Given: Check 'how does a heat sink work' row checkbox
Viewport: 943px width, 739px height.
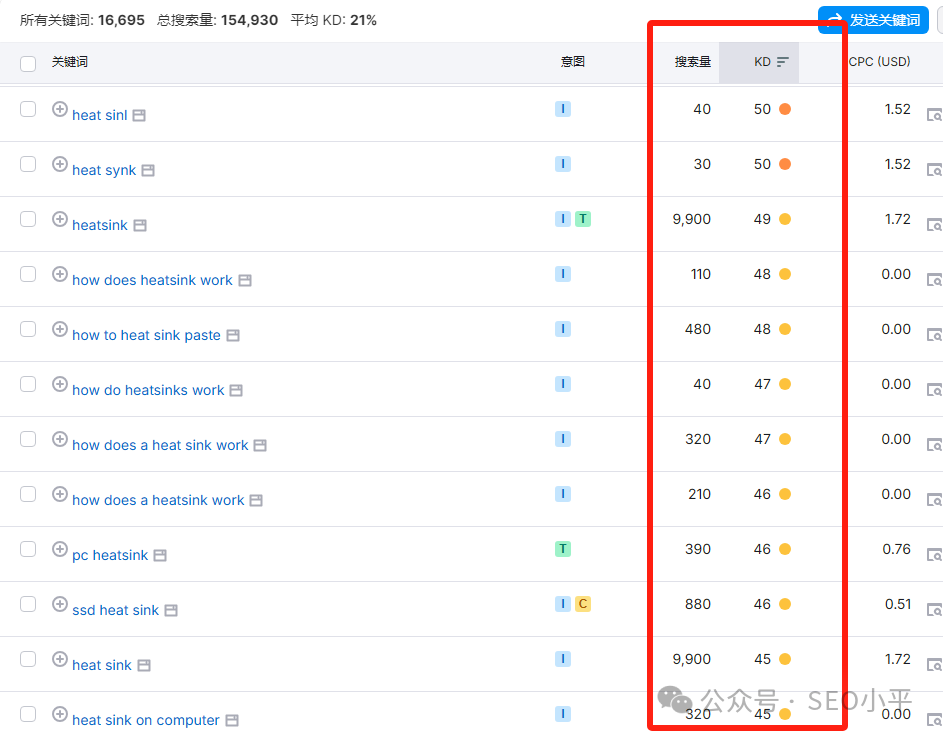Looking at the screenshot, I should point(28,439).
